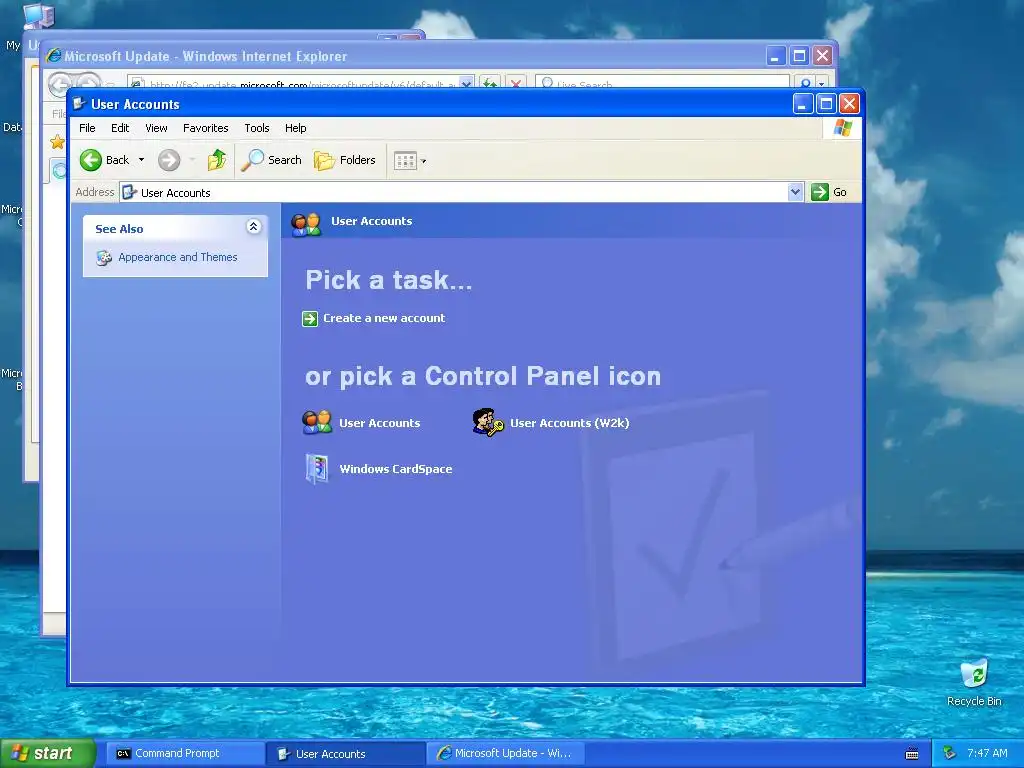
Task: Click the grayed Forward arrow button
Action: point(169,160)
